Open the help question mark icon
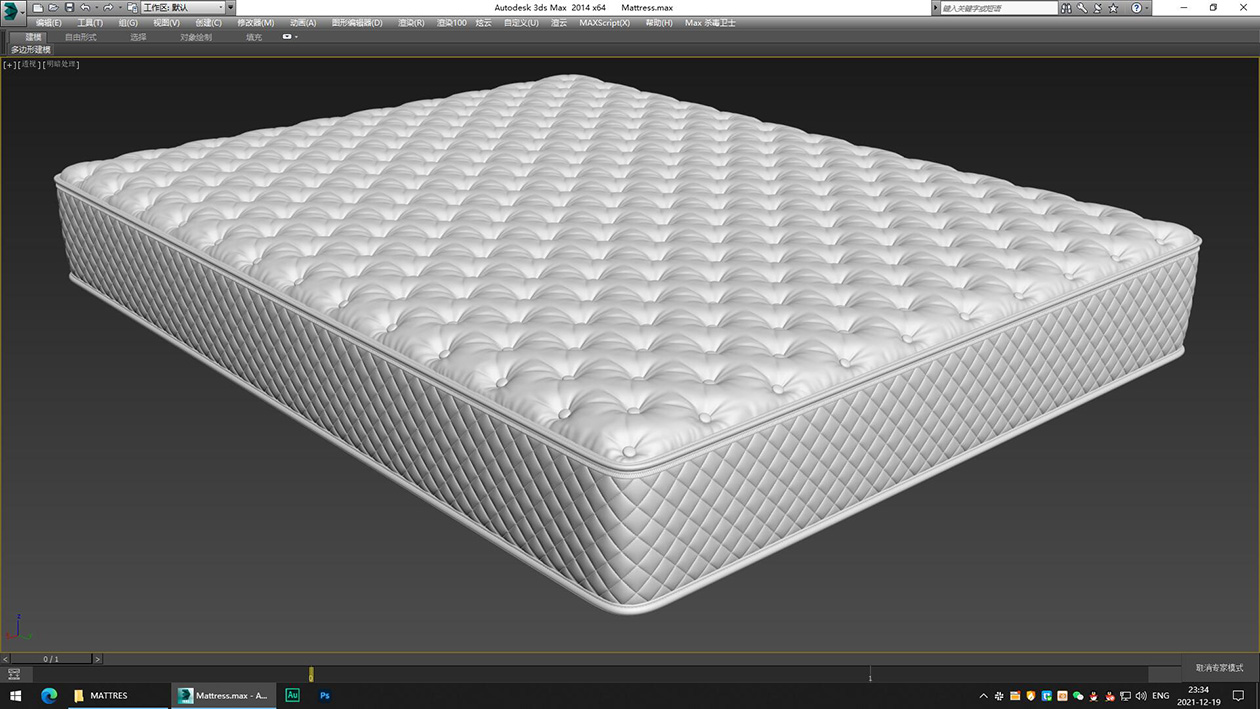This screenshot has width=1260, height=709. (x=1135, y=8)
